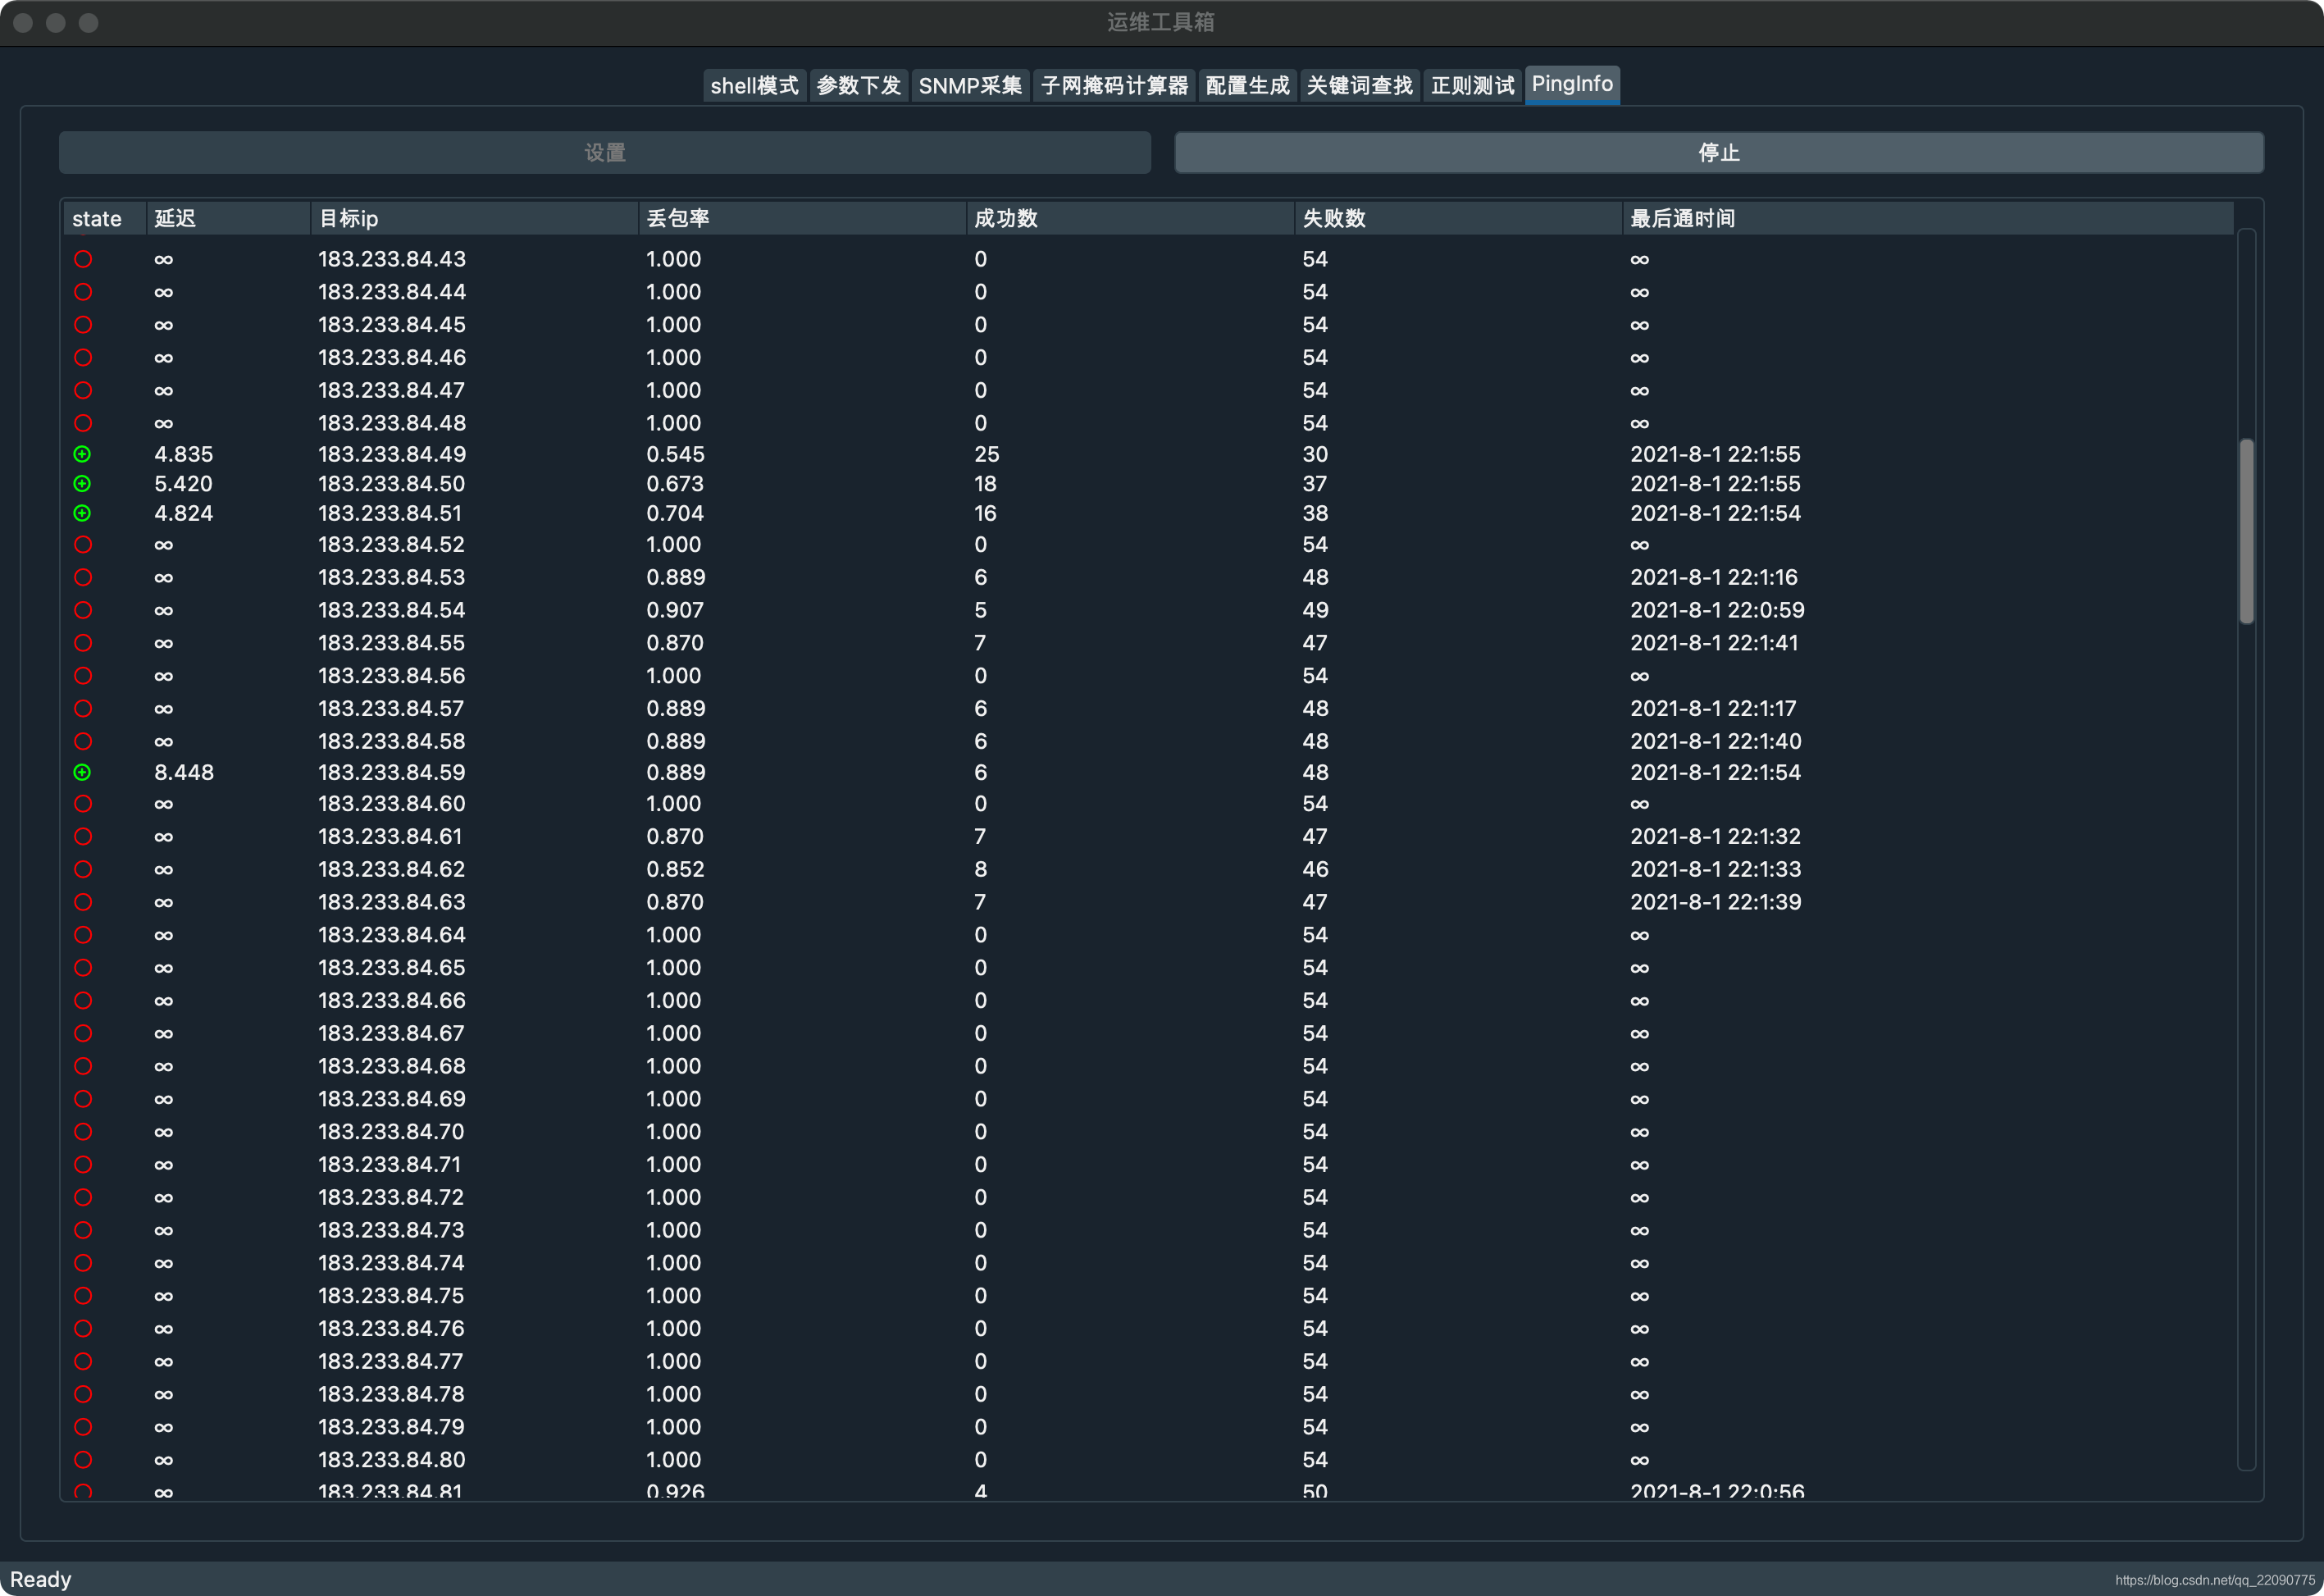Click the Ready status bar text
This screenshot has width=2324, height=1596.
coord(41,1579)
